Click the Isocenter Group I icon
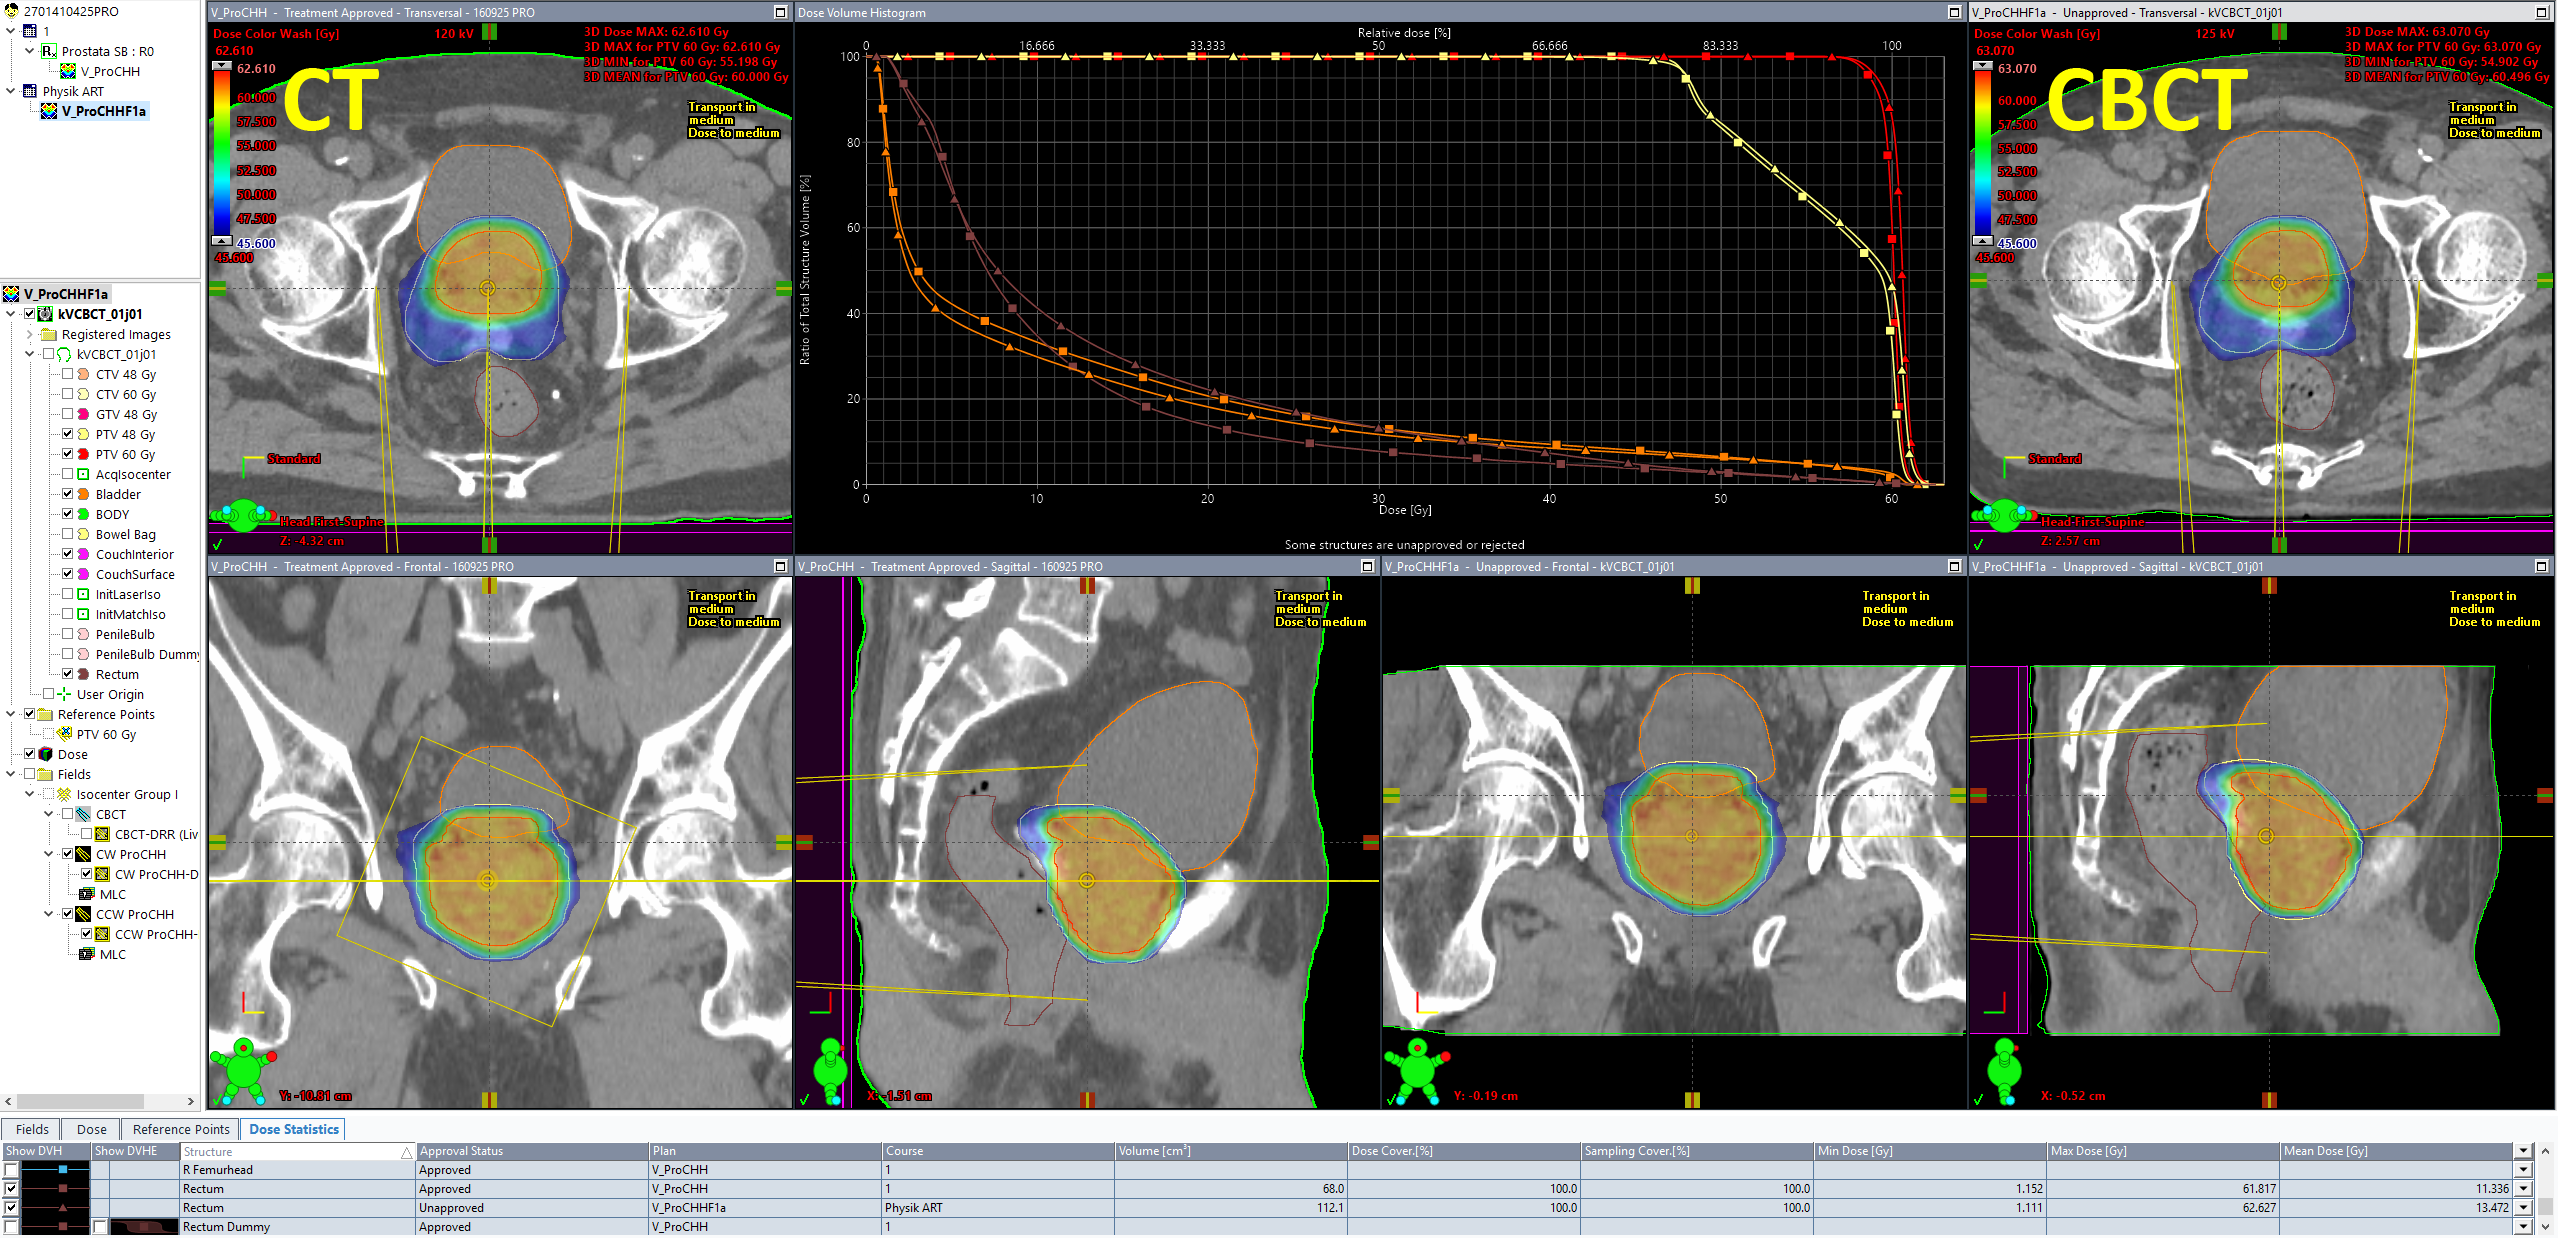Viewport: 2558px width, 1238px height. (x=65, y=794)
